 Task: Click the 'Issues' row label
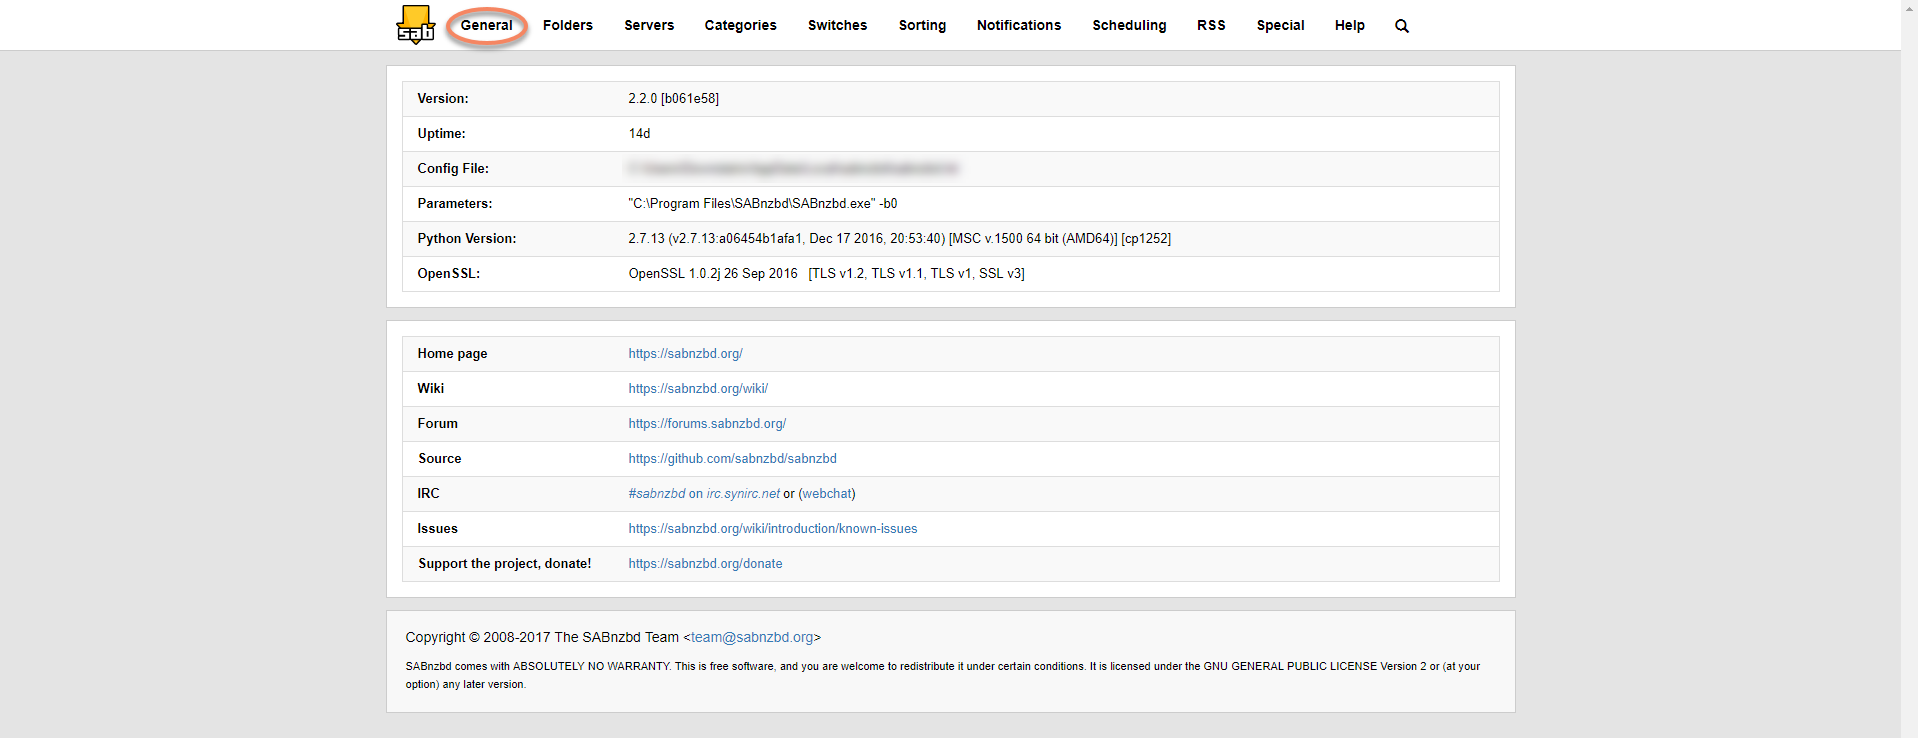point(438,529)
